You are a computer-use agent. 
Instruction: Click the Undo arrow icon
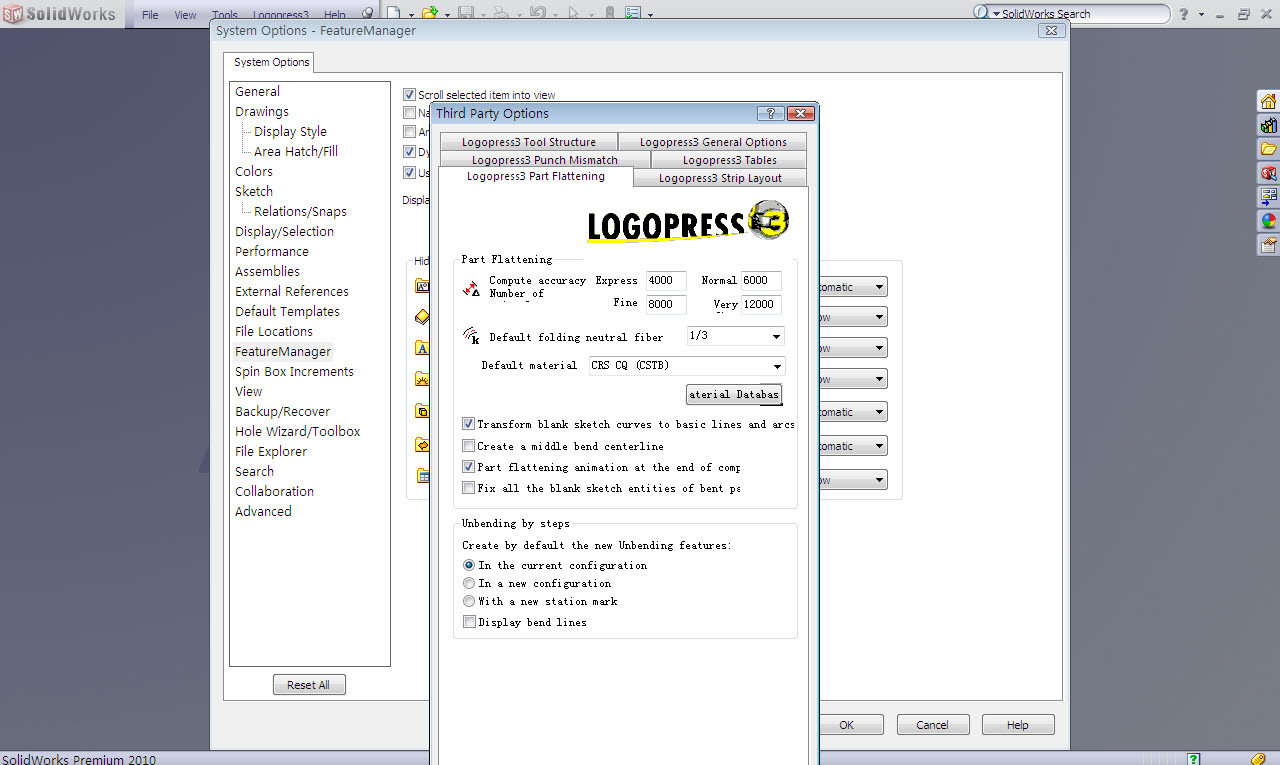tap(537, 13)
